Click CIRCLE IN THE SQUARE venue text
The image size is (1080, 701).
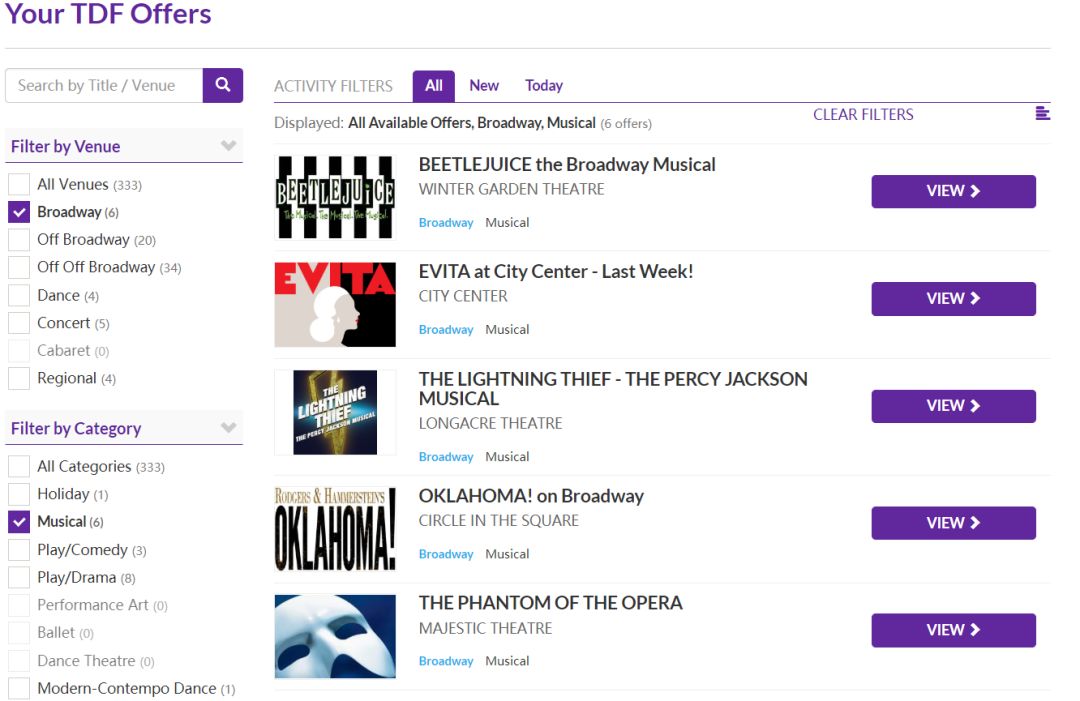pos(499,521)
